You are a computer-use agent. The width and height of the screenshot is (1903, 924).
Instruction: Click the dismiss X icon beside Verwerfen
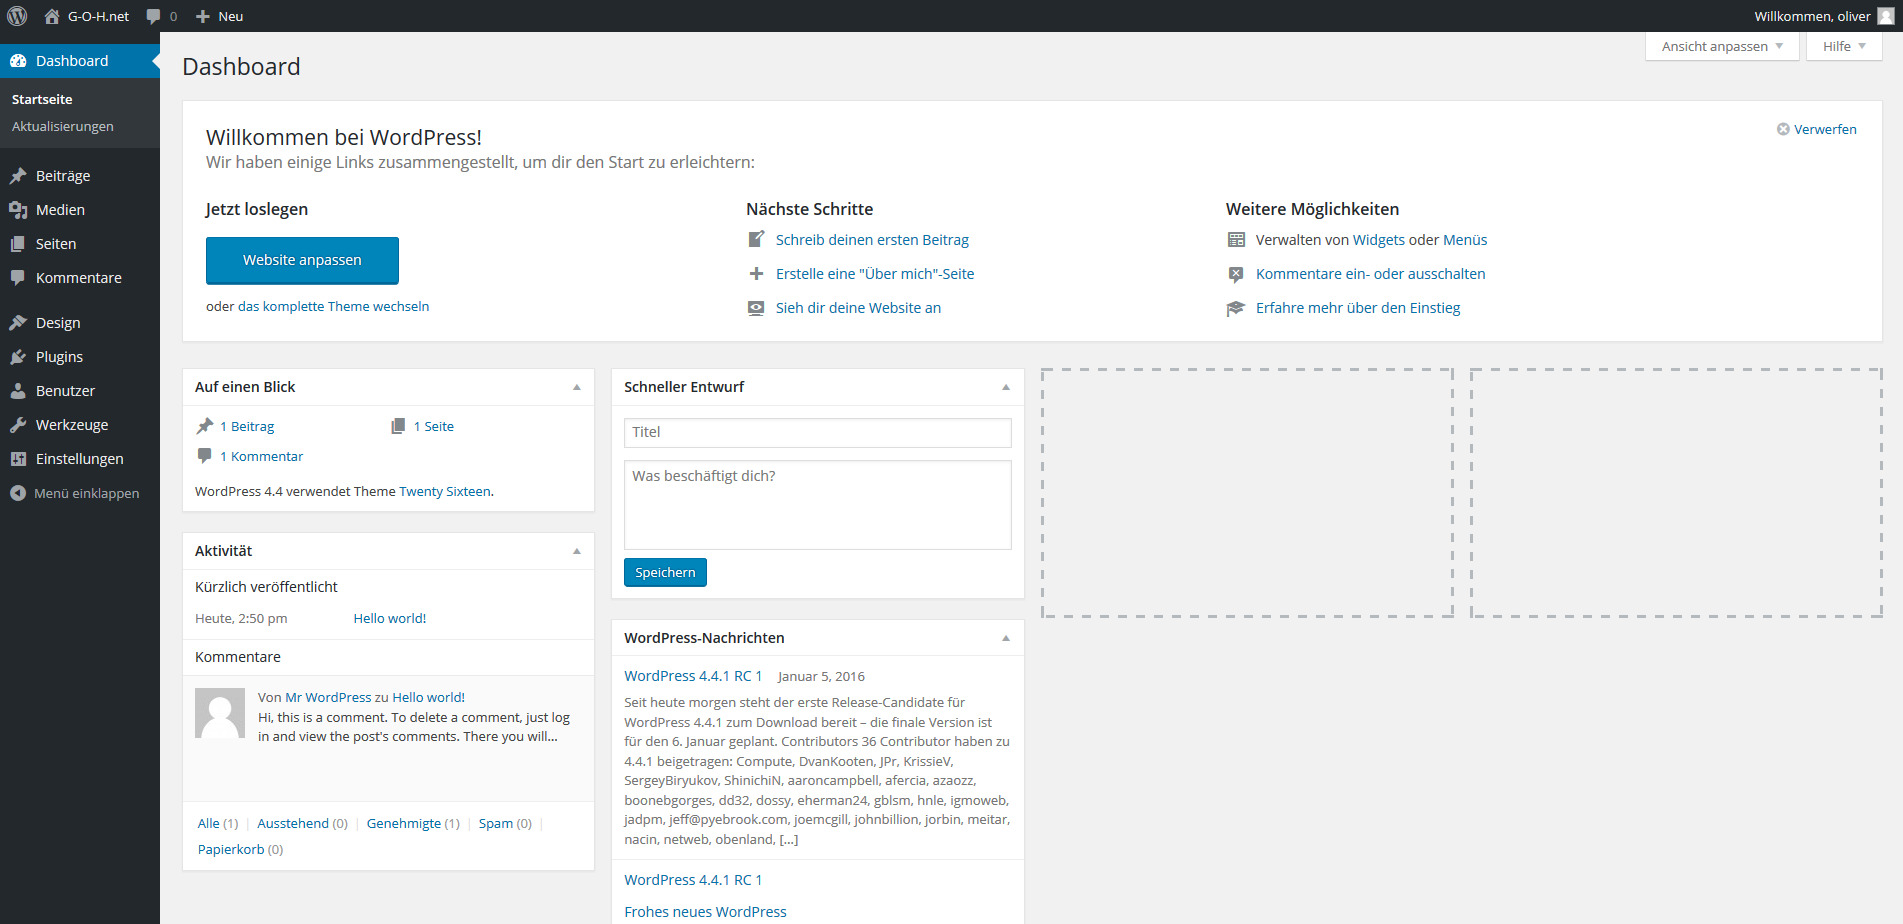(x=1783, y=129)
